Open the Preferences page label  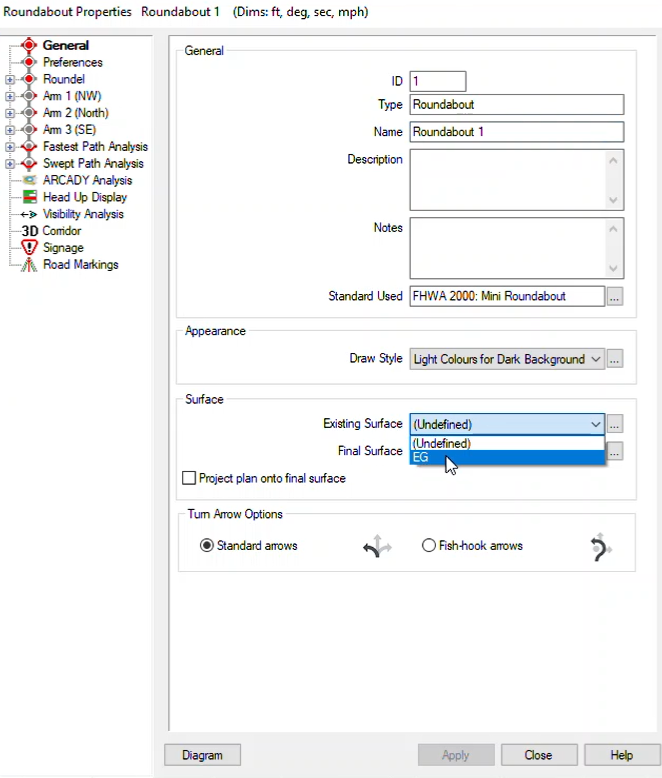[72, 62]
